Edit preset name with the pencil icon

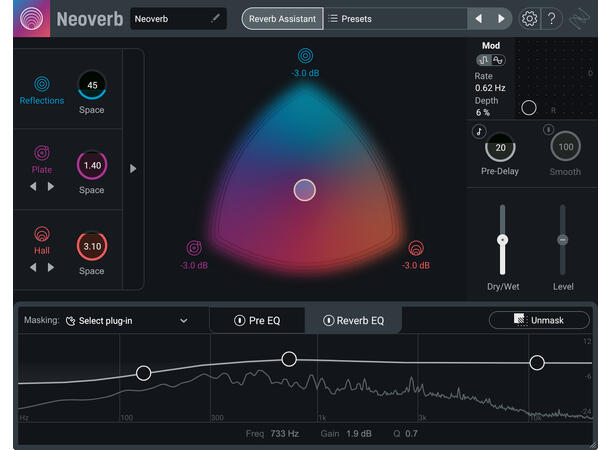215,18
